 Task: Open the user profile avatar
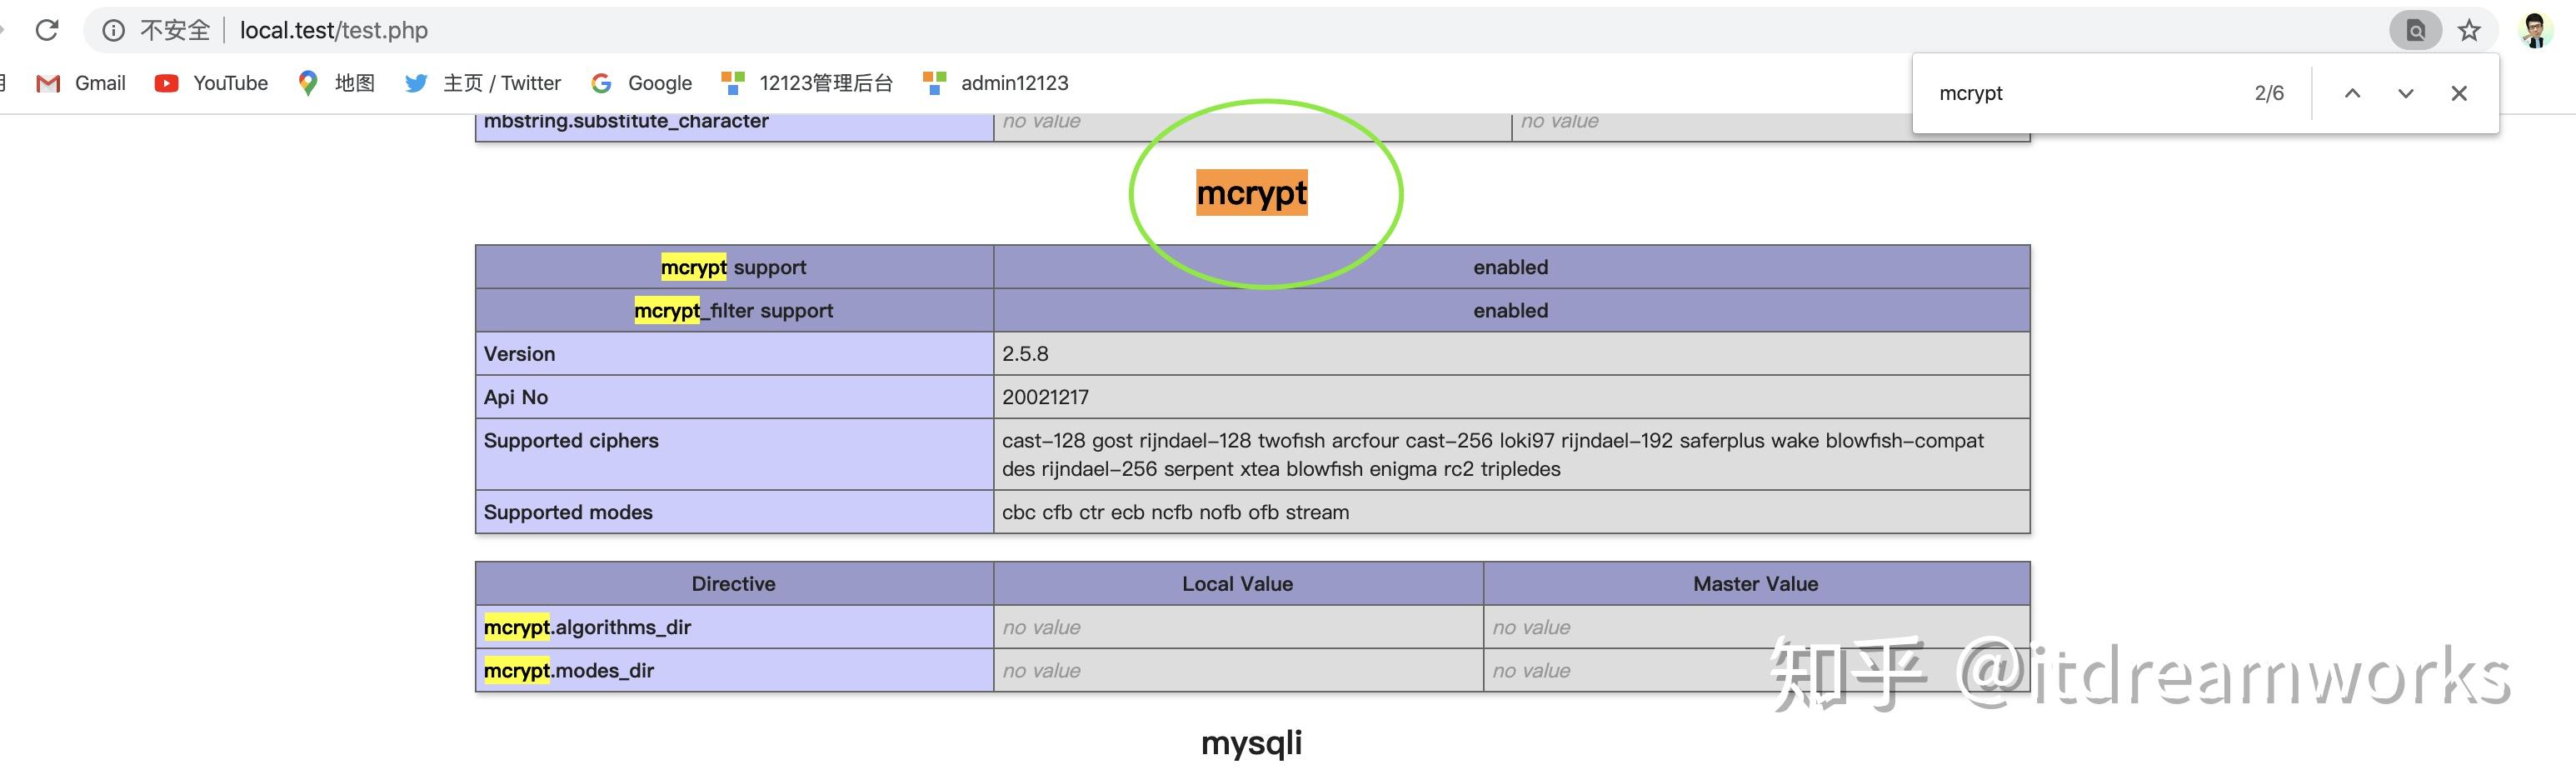[2534, 30]
